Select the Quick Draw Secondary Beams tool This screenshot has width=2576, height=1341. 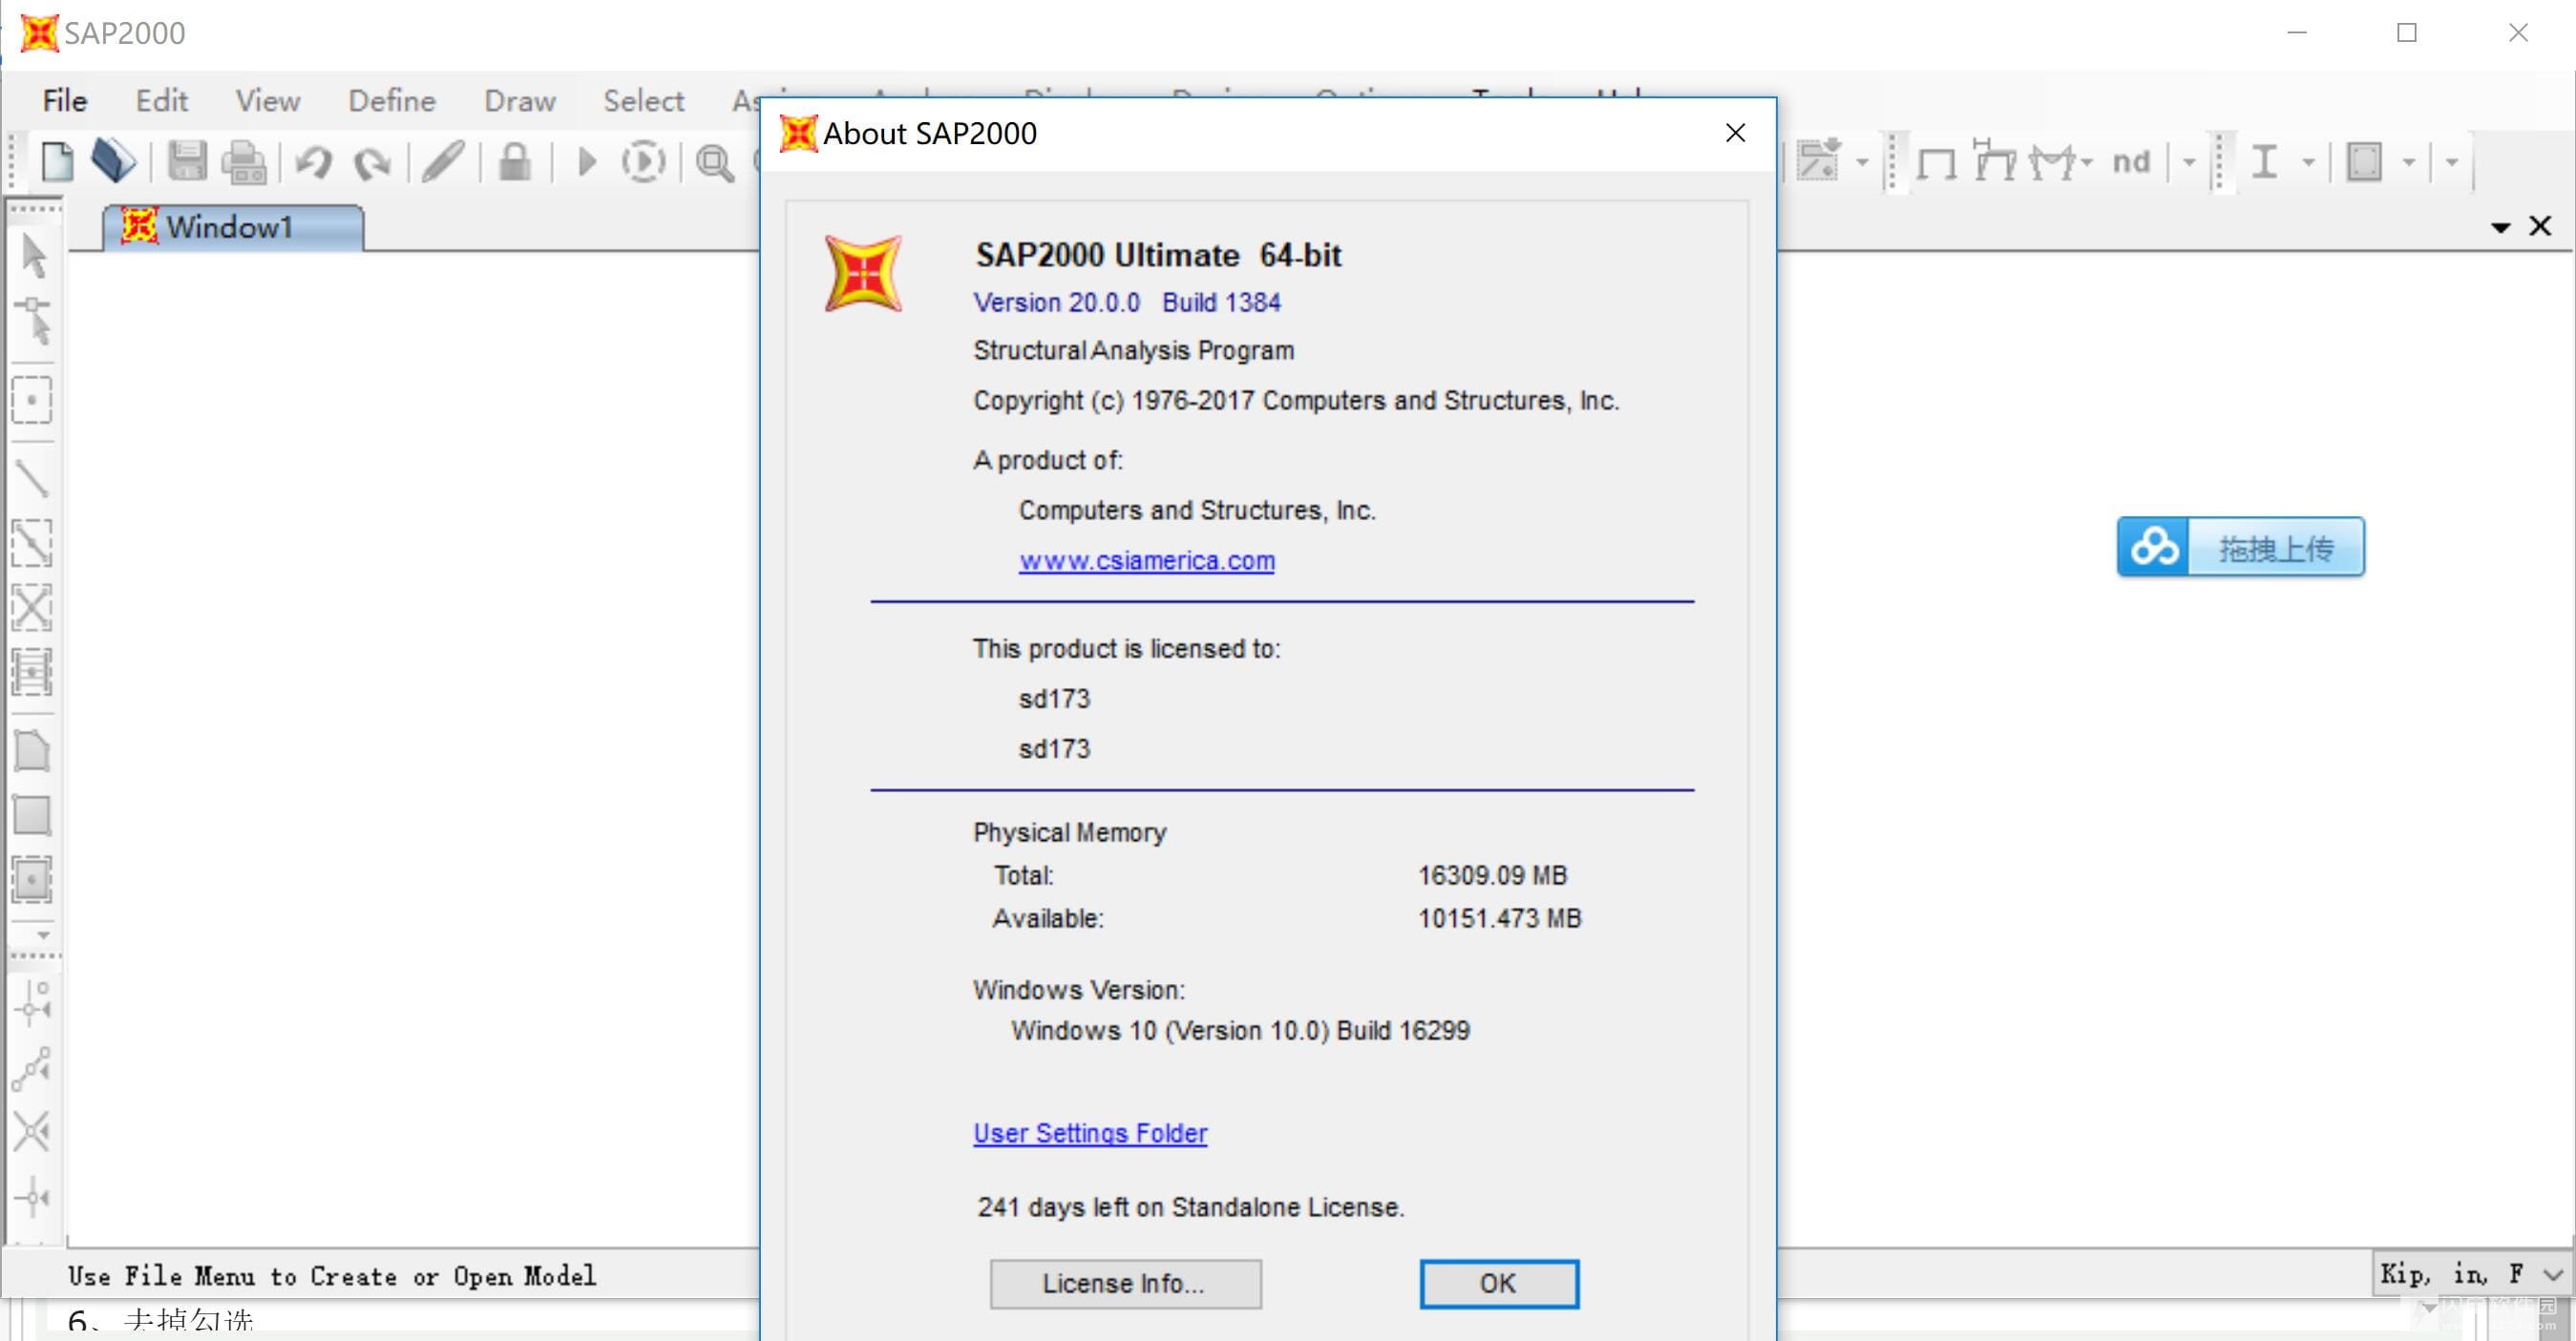32,672
